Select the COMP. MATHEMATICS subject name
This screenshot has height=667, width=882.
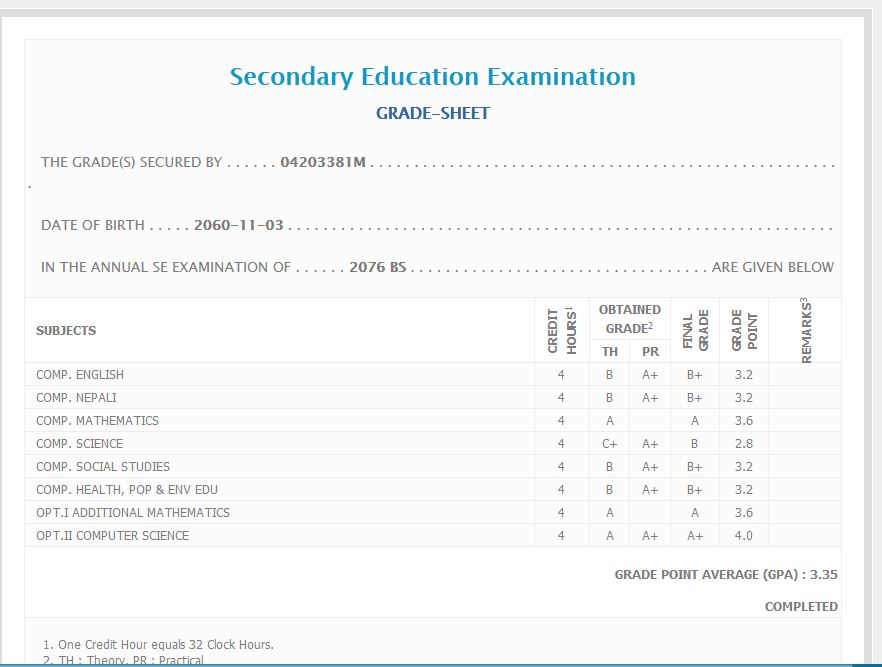97,421
